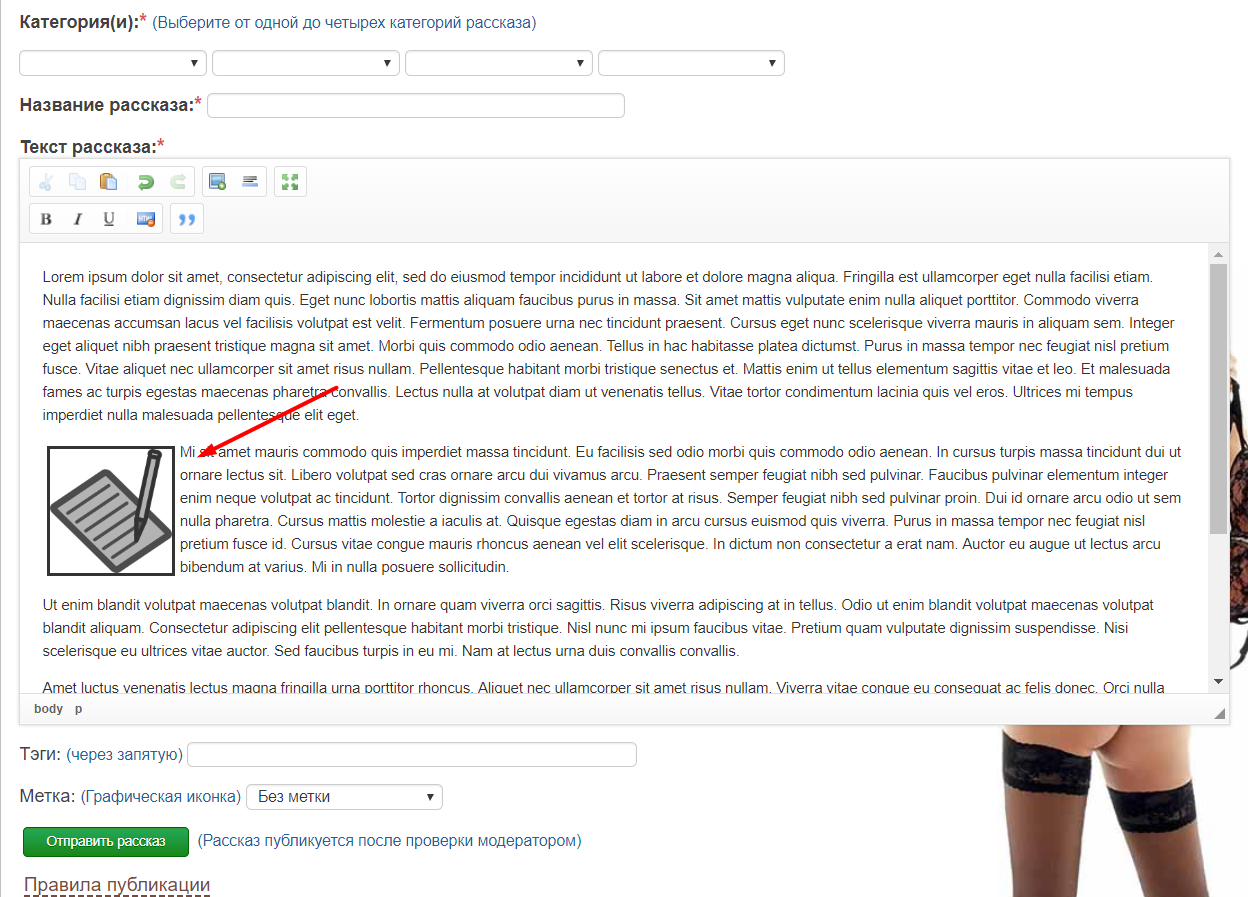Open the first category dropdown
1248x897 pixels.
pyautogui.click(x=113, y=63)
